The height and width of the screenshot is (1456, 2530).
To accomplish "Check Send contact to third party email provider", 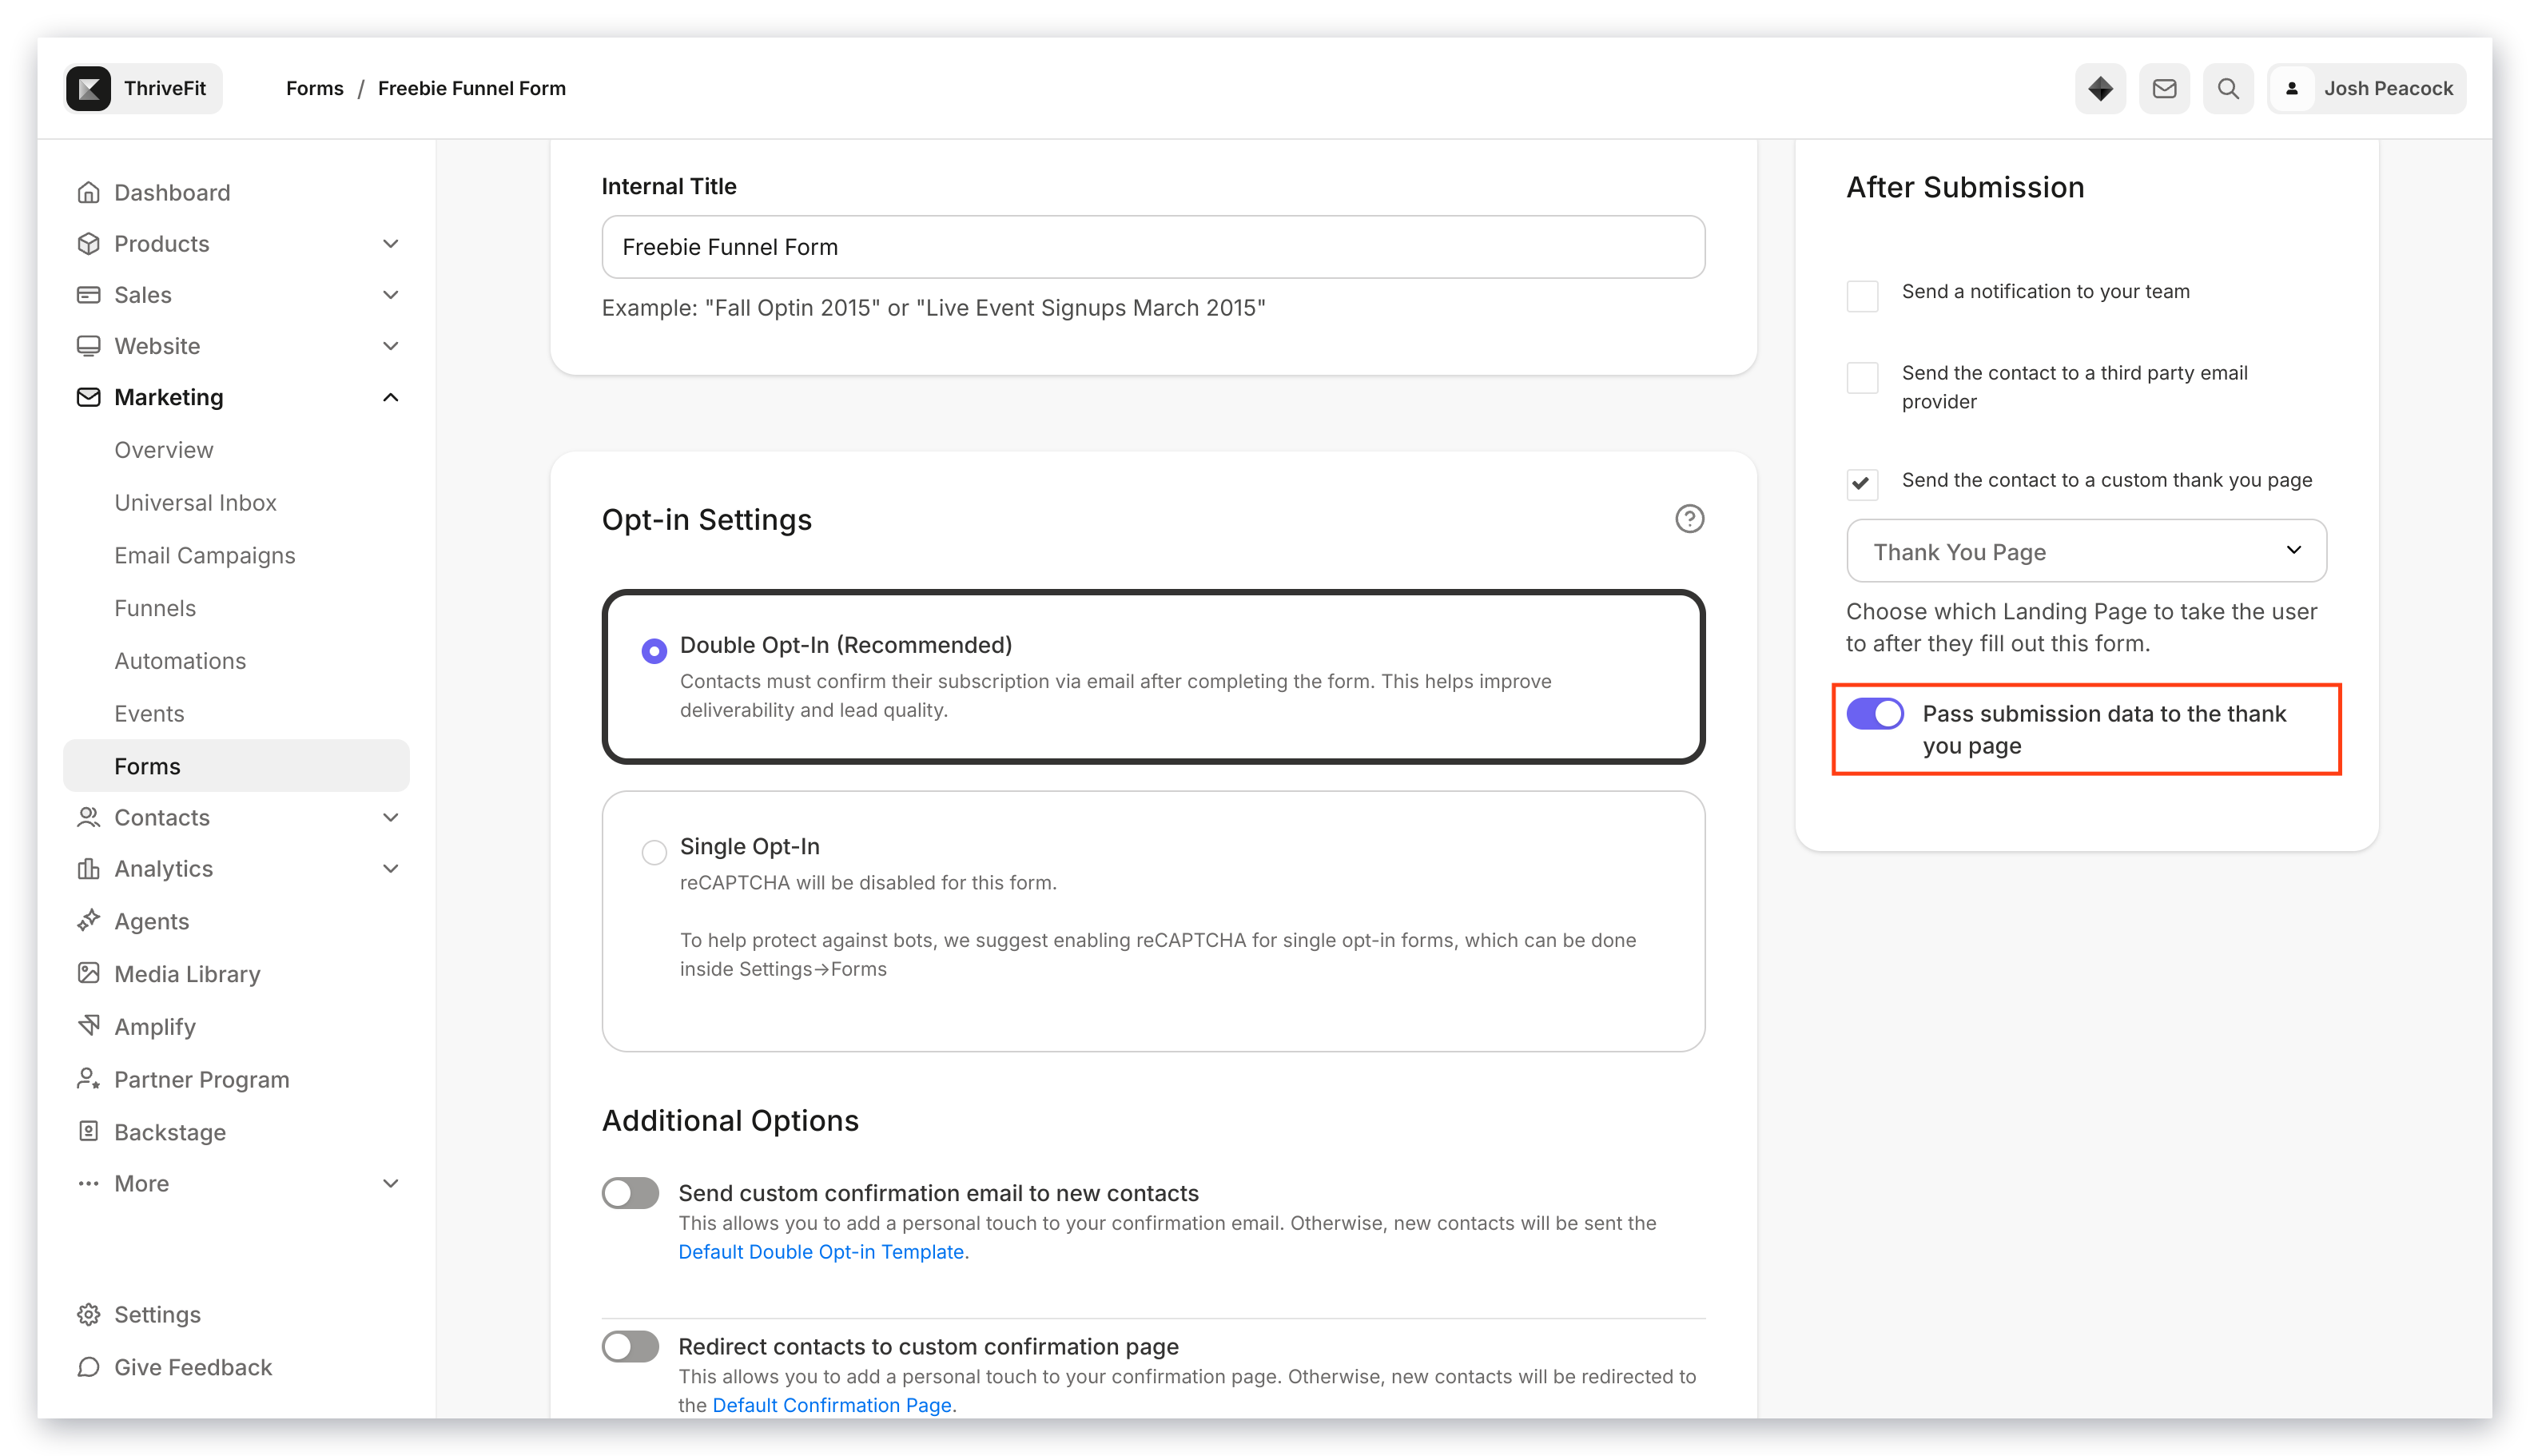I will tap(1862, 378).
